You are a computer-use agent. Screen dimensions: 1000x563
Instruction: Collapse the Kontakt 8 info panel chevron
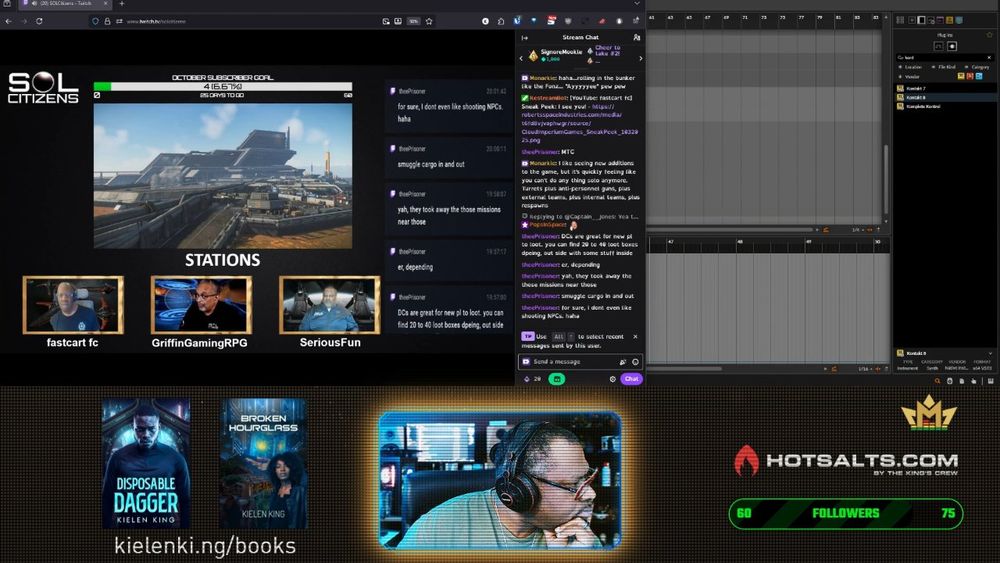990,353
